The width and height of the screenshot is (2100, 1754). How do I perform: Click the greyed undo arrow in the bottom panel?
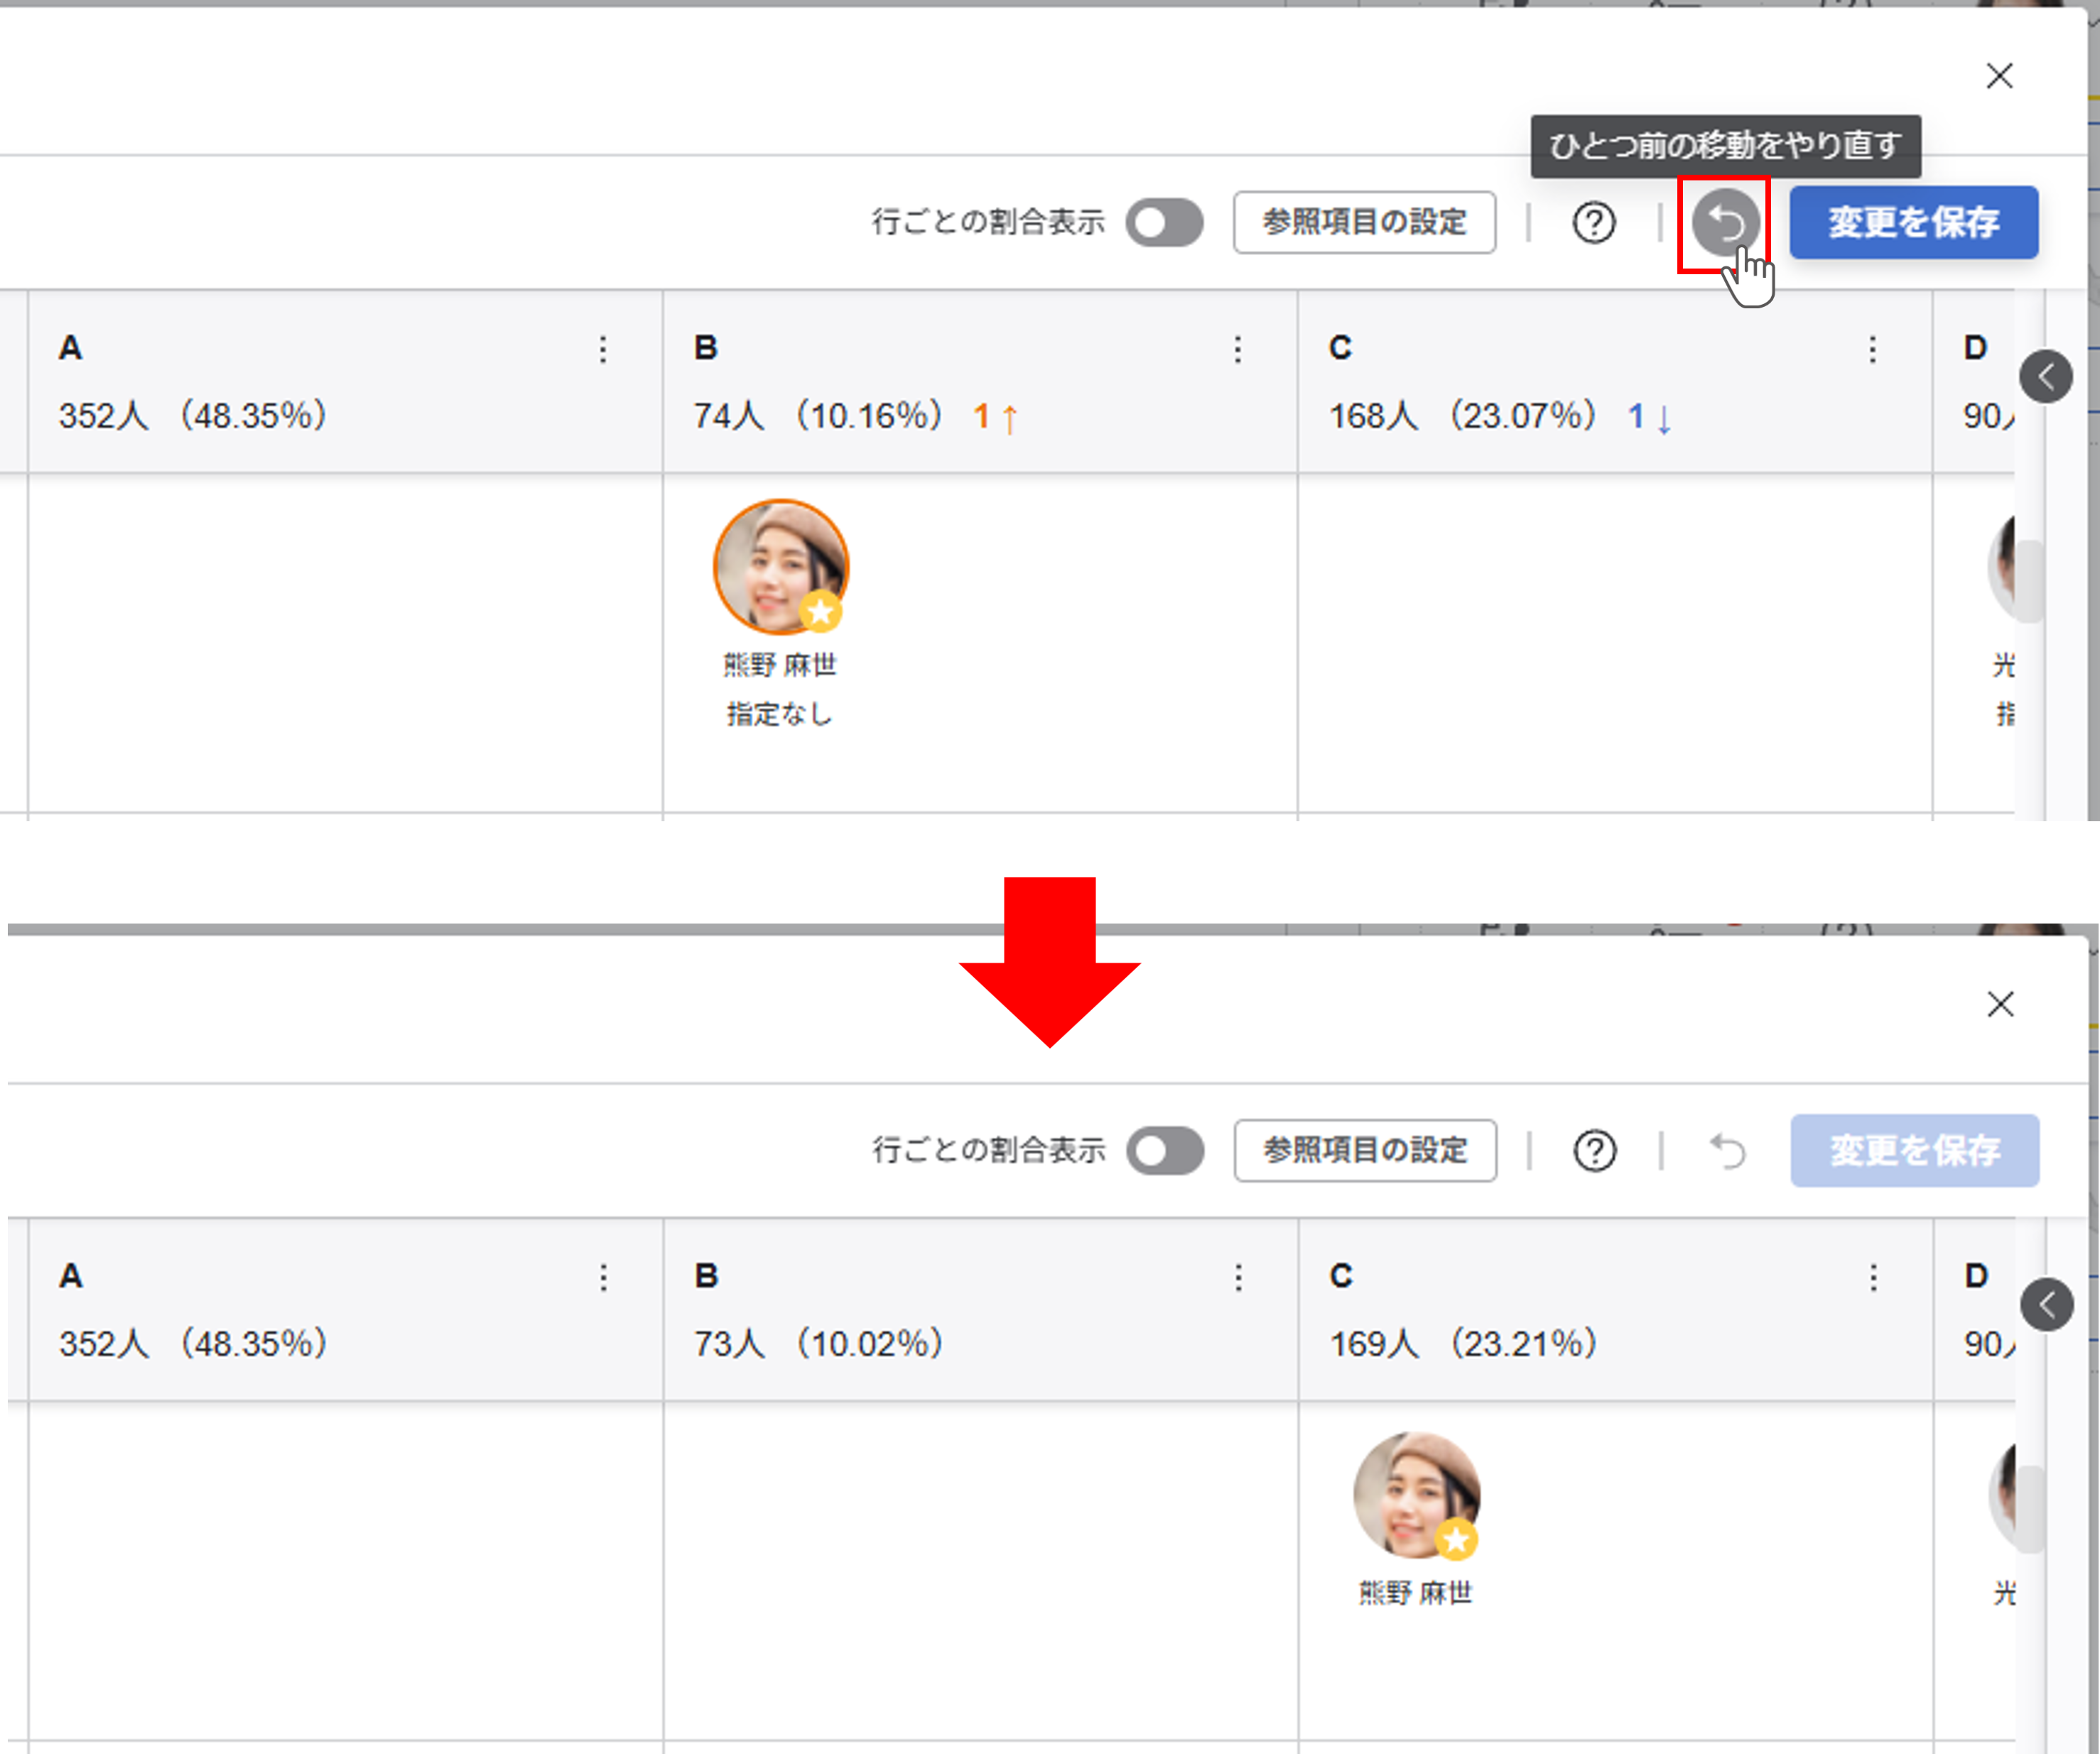[1727, 1150]
